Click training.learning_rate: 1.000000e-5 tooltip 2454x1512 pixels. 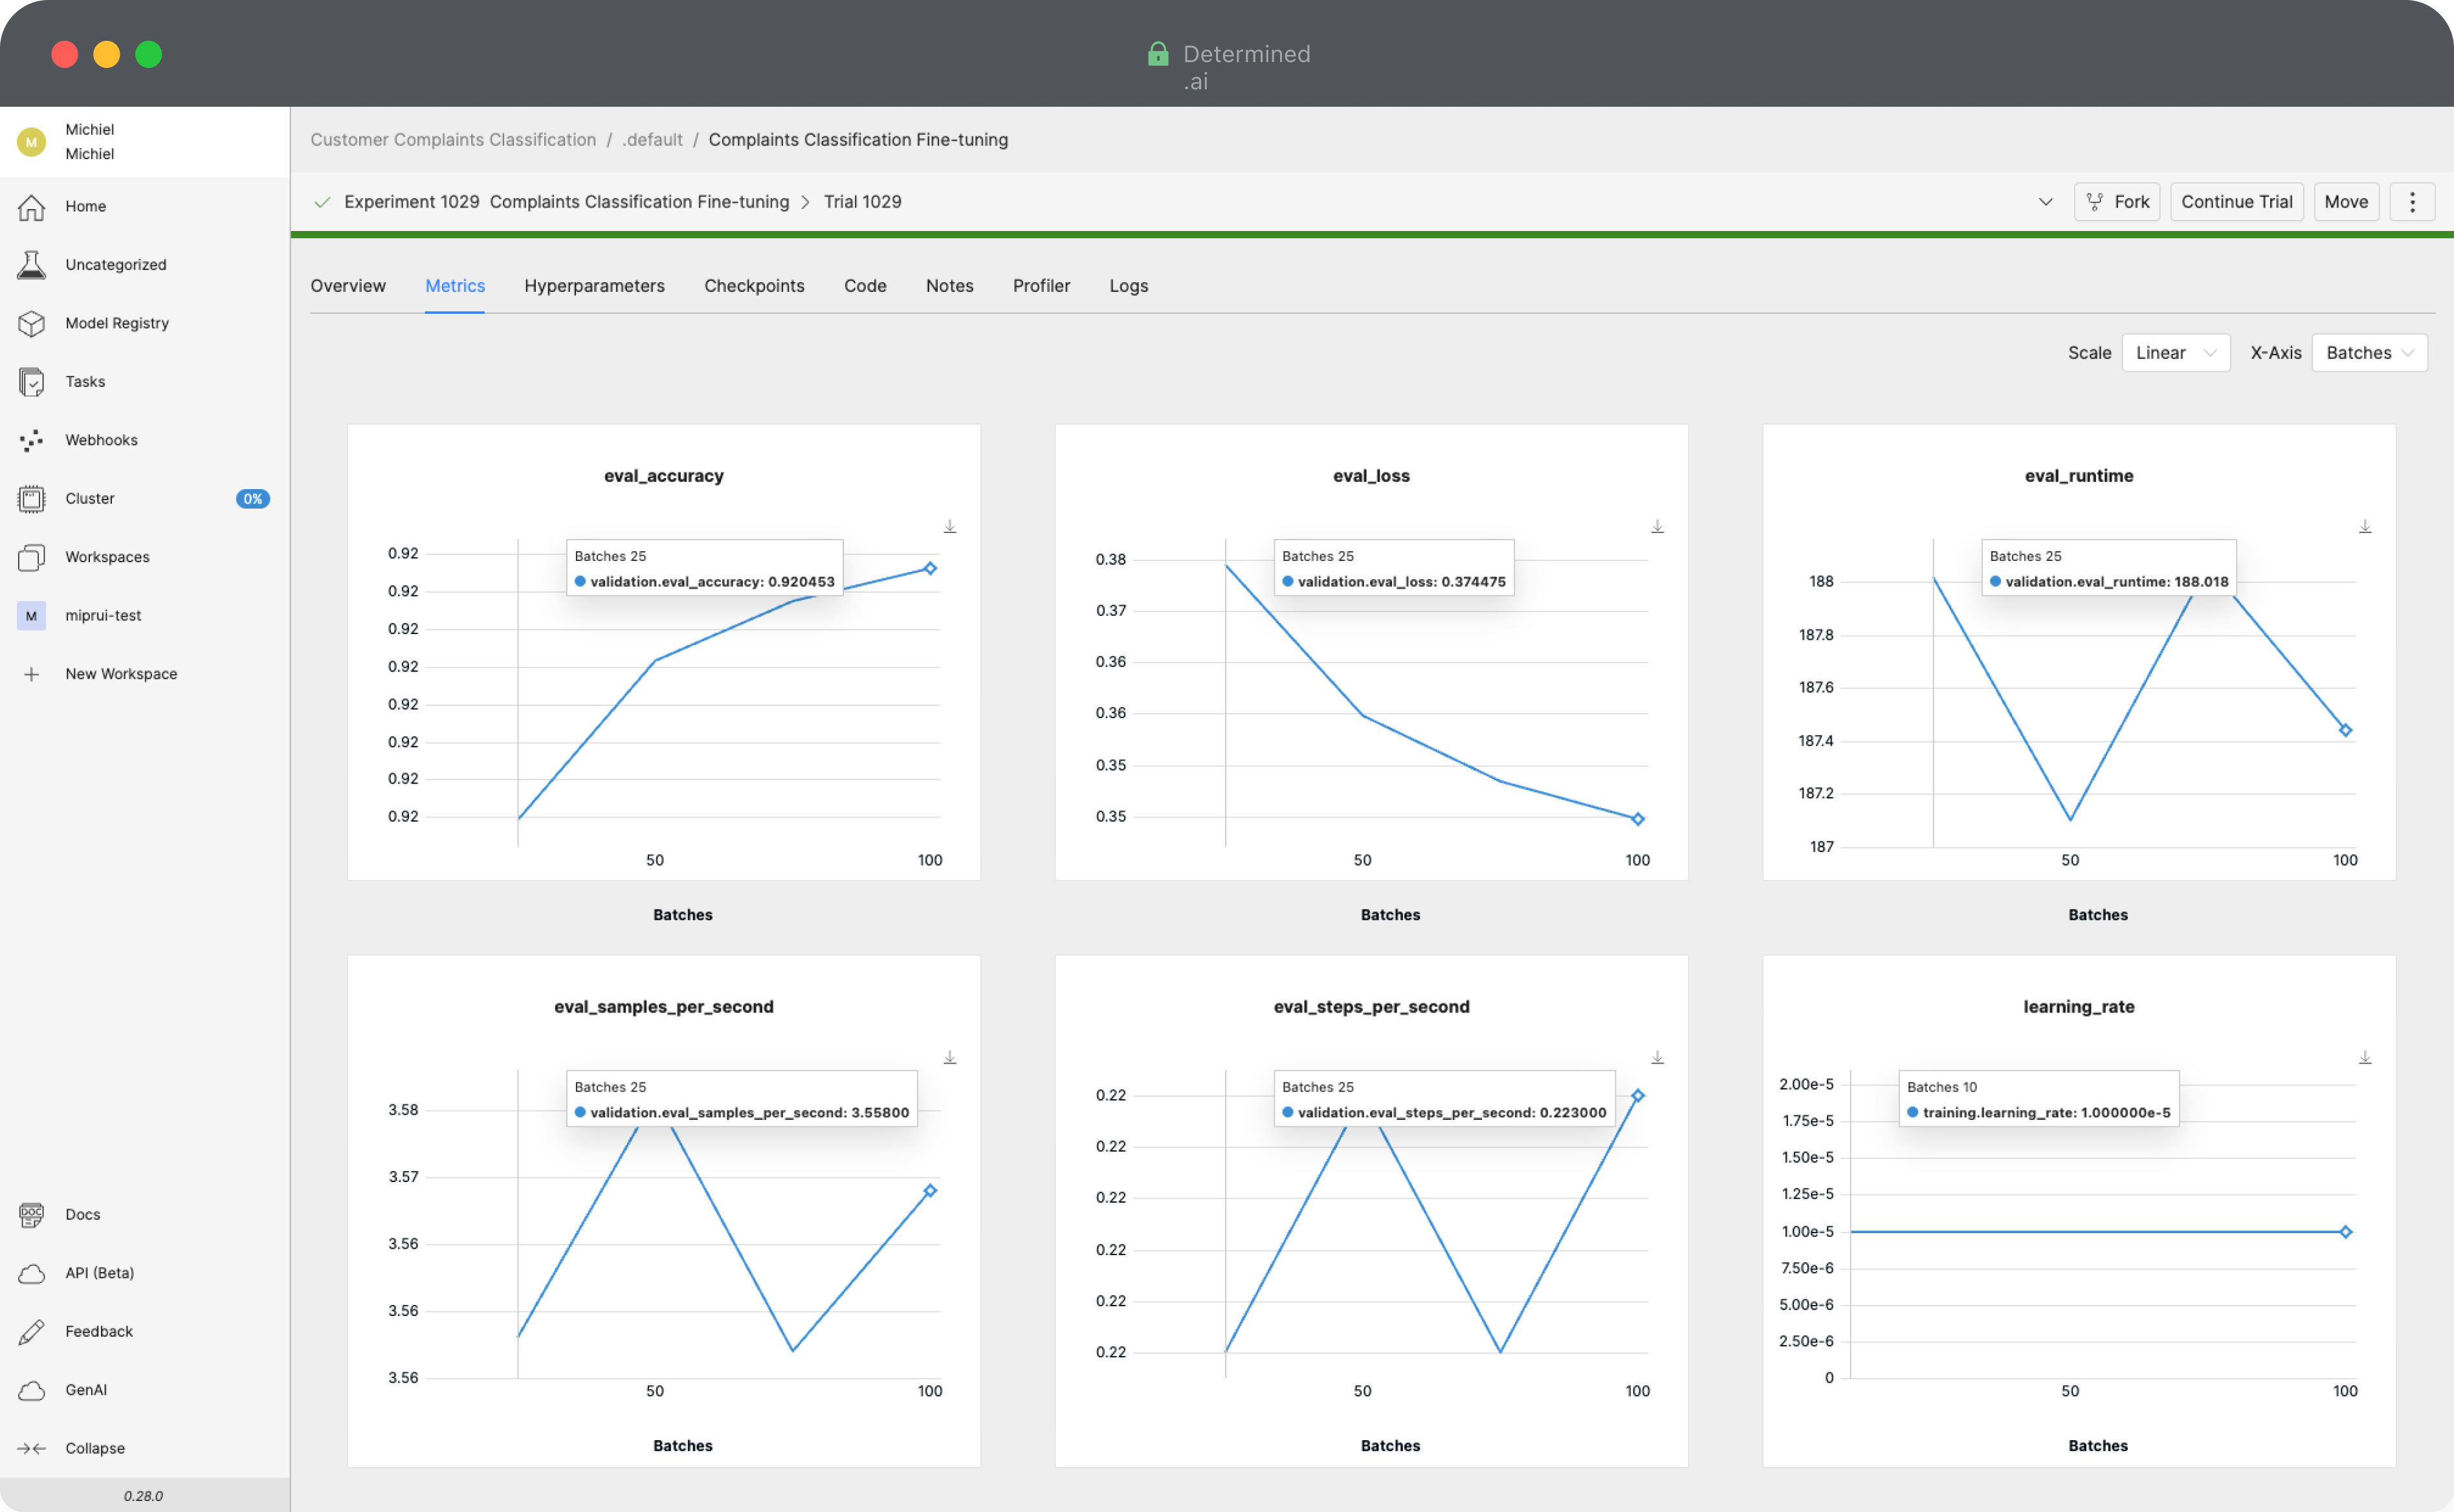point(2047,1113)
